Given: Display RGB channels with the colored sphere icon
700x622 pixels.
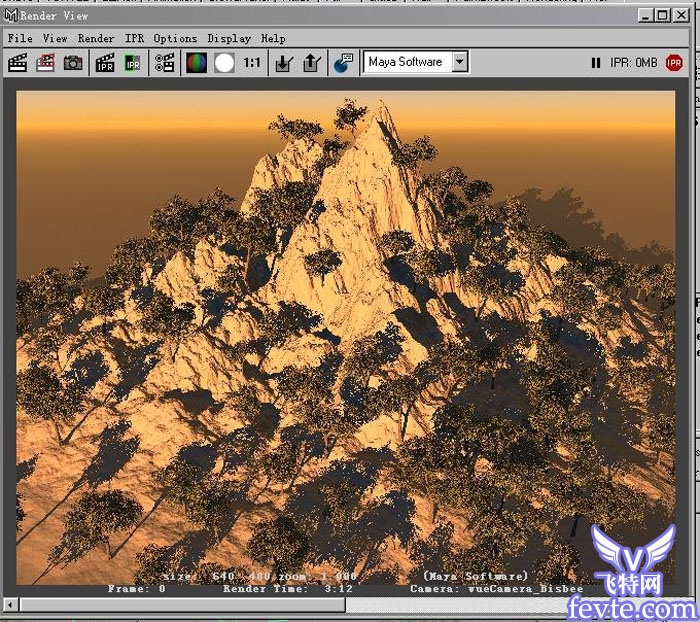Looking at the screenshot, I should coord(196,63).
